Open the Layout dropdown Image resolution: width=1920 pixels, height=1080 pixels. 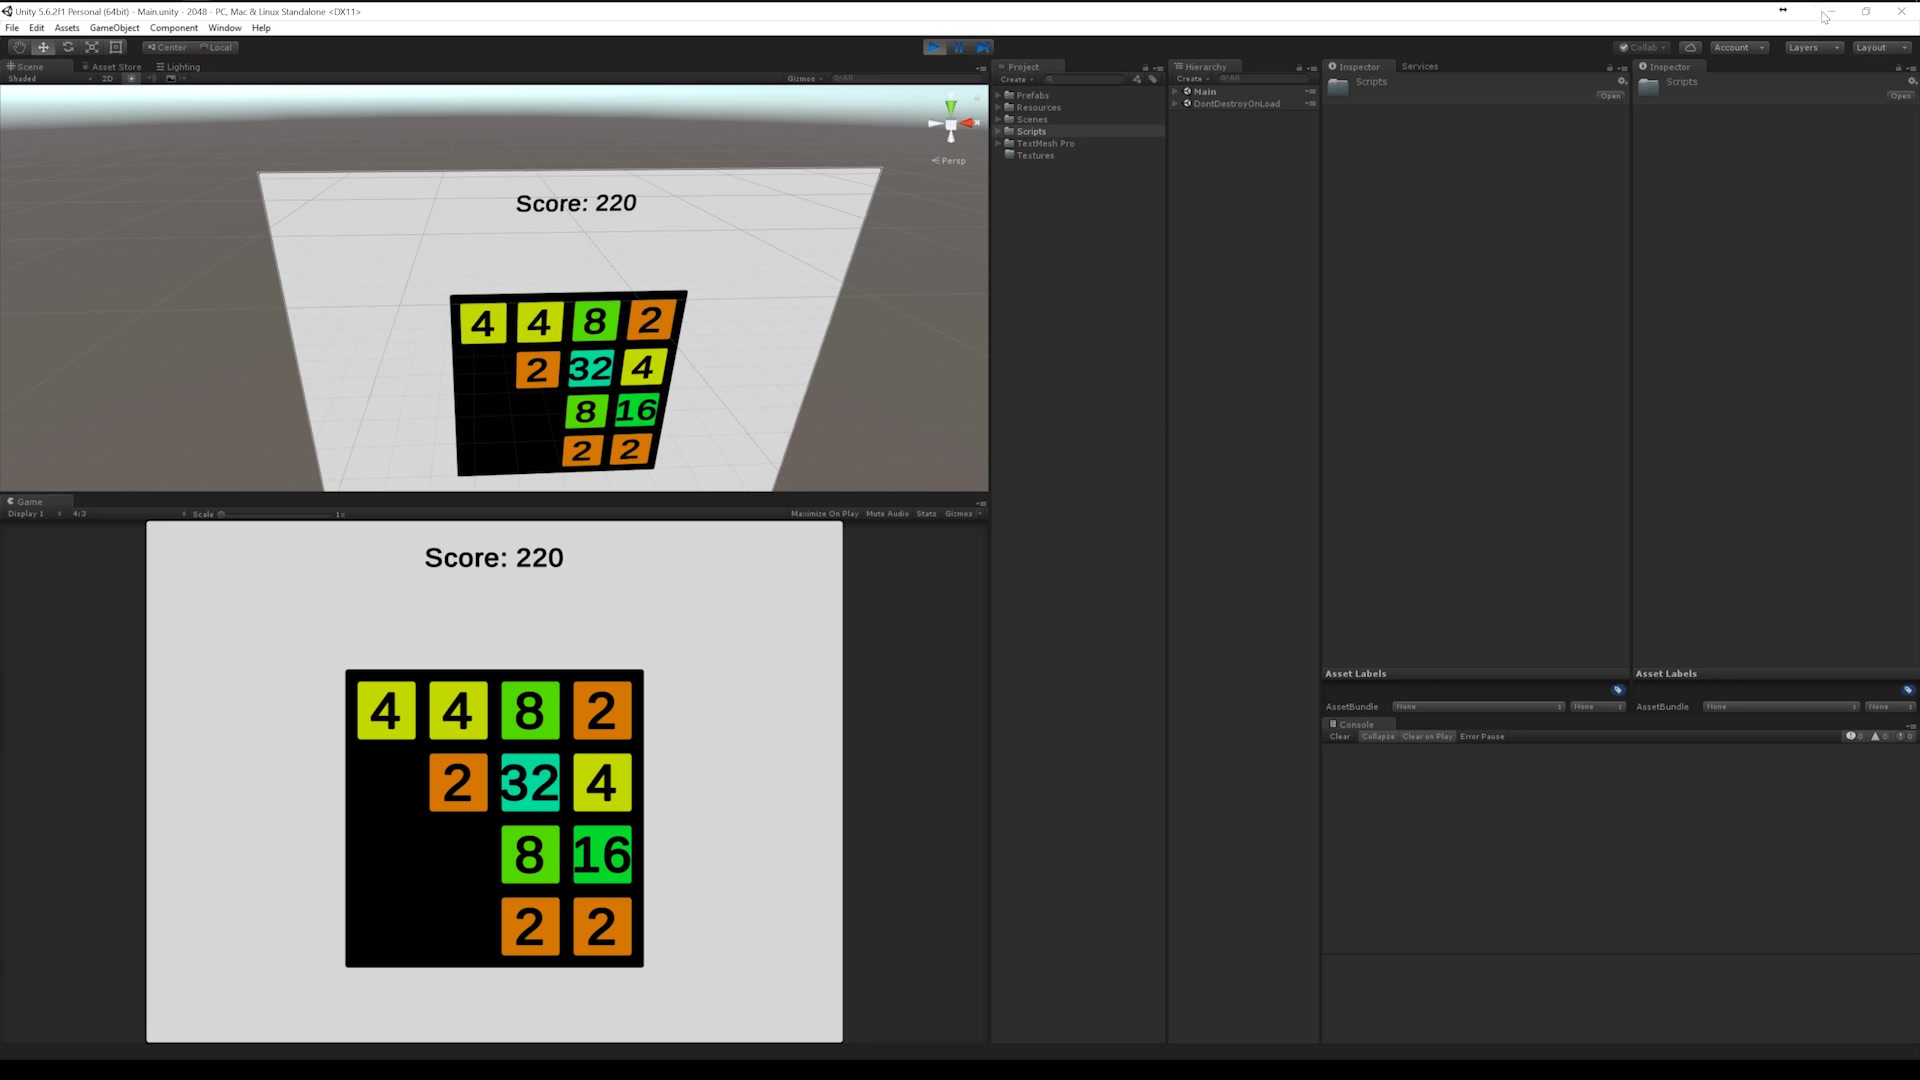[1880, 47]
